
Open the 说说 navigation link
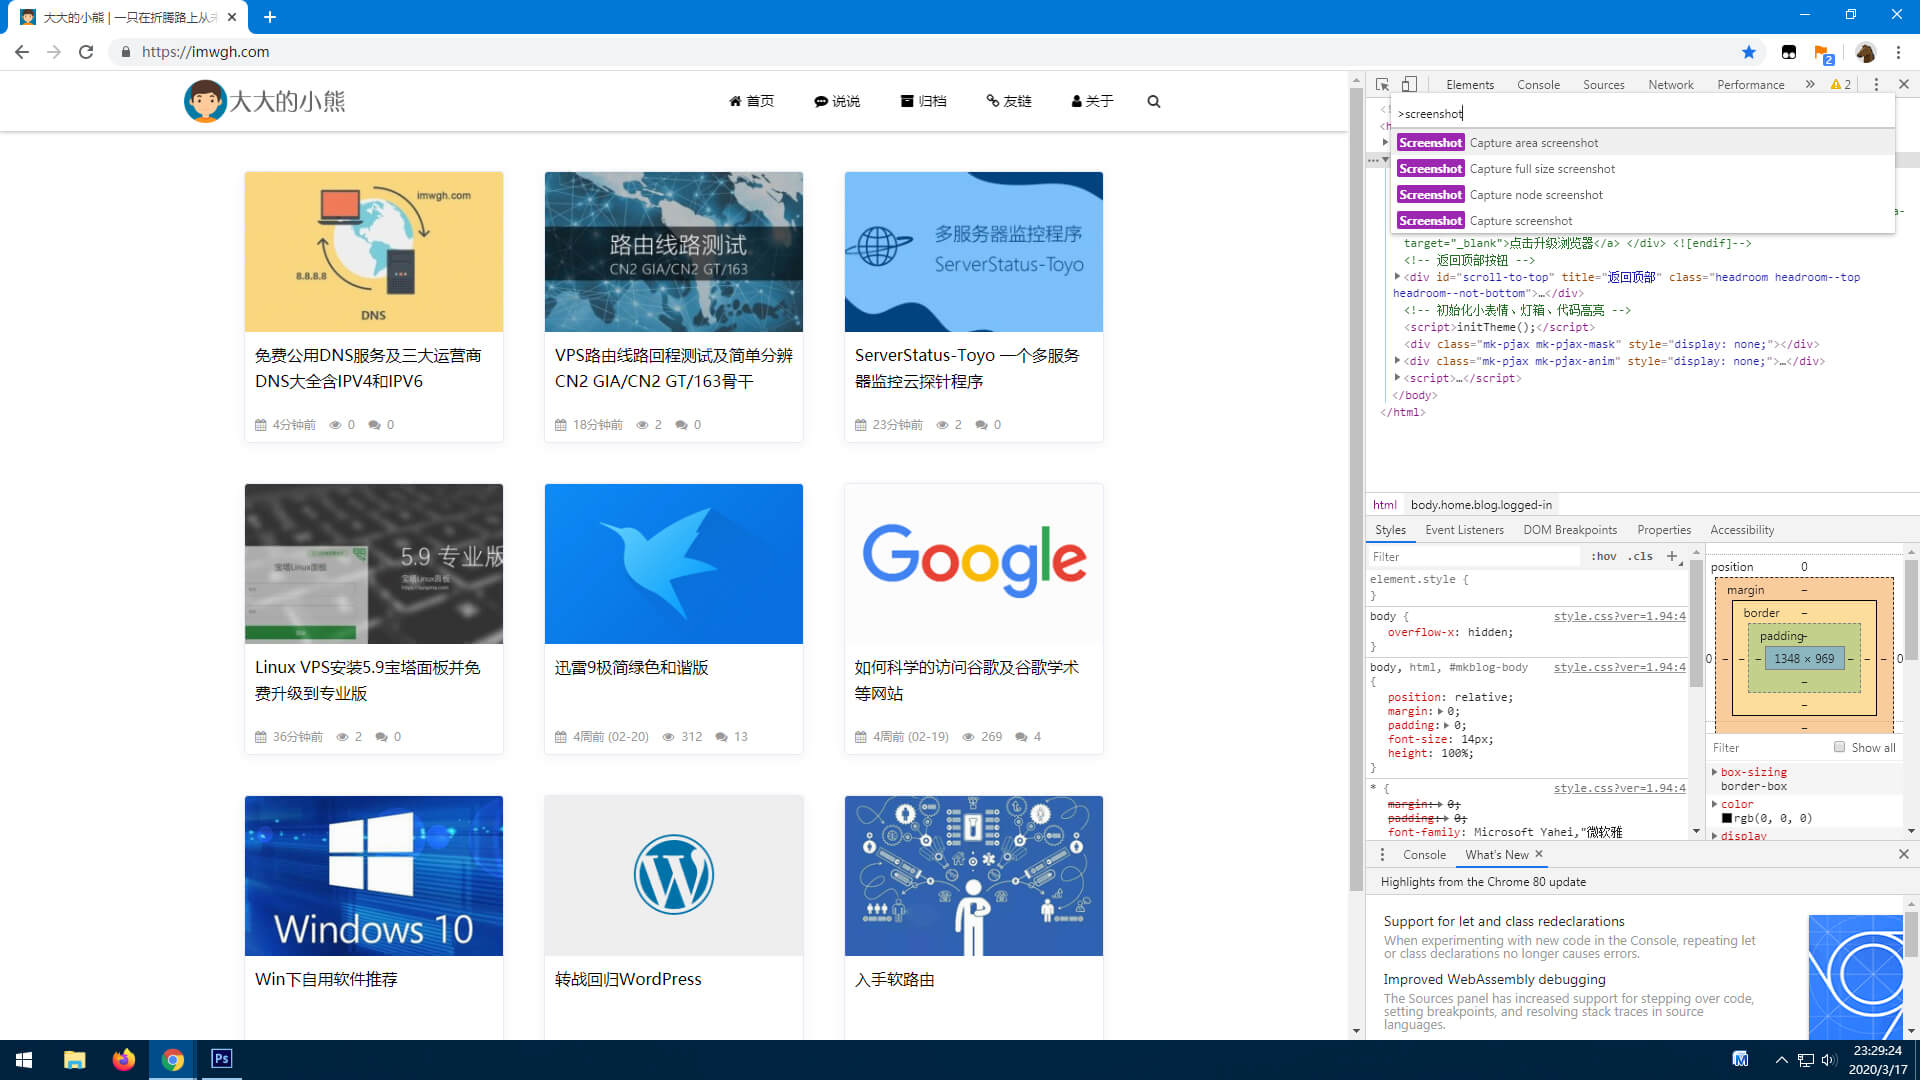[x=837, y=101]
